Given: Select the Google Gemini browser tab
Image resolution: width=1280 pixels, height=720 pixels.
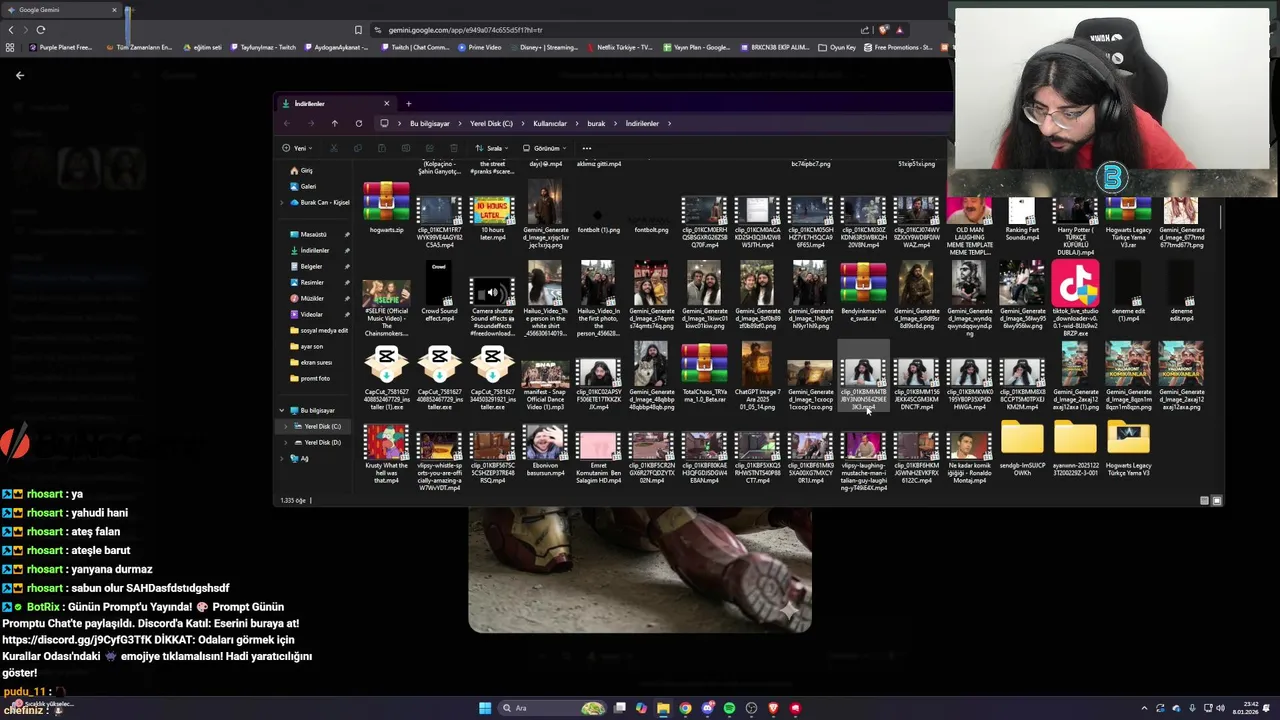Looking at the screenshot, I should (x=62, y=10).
